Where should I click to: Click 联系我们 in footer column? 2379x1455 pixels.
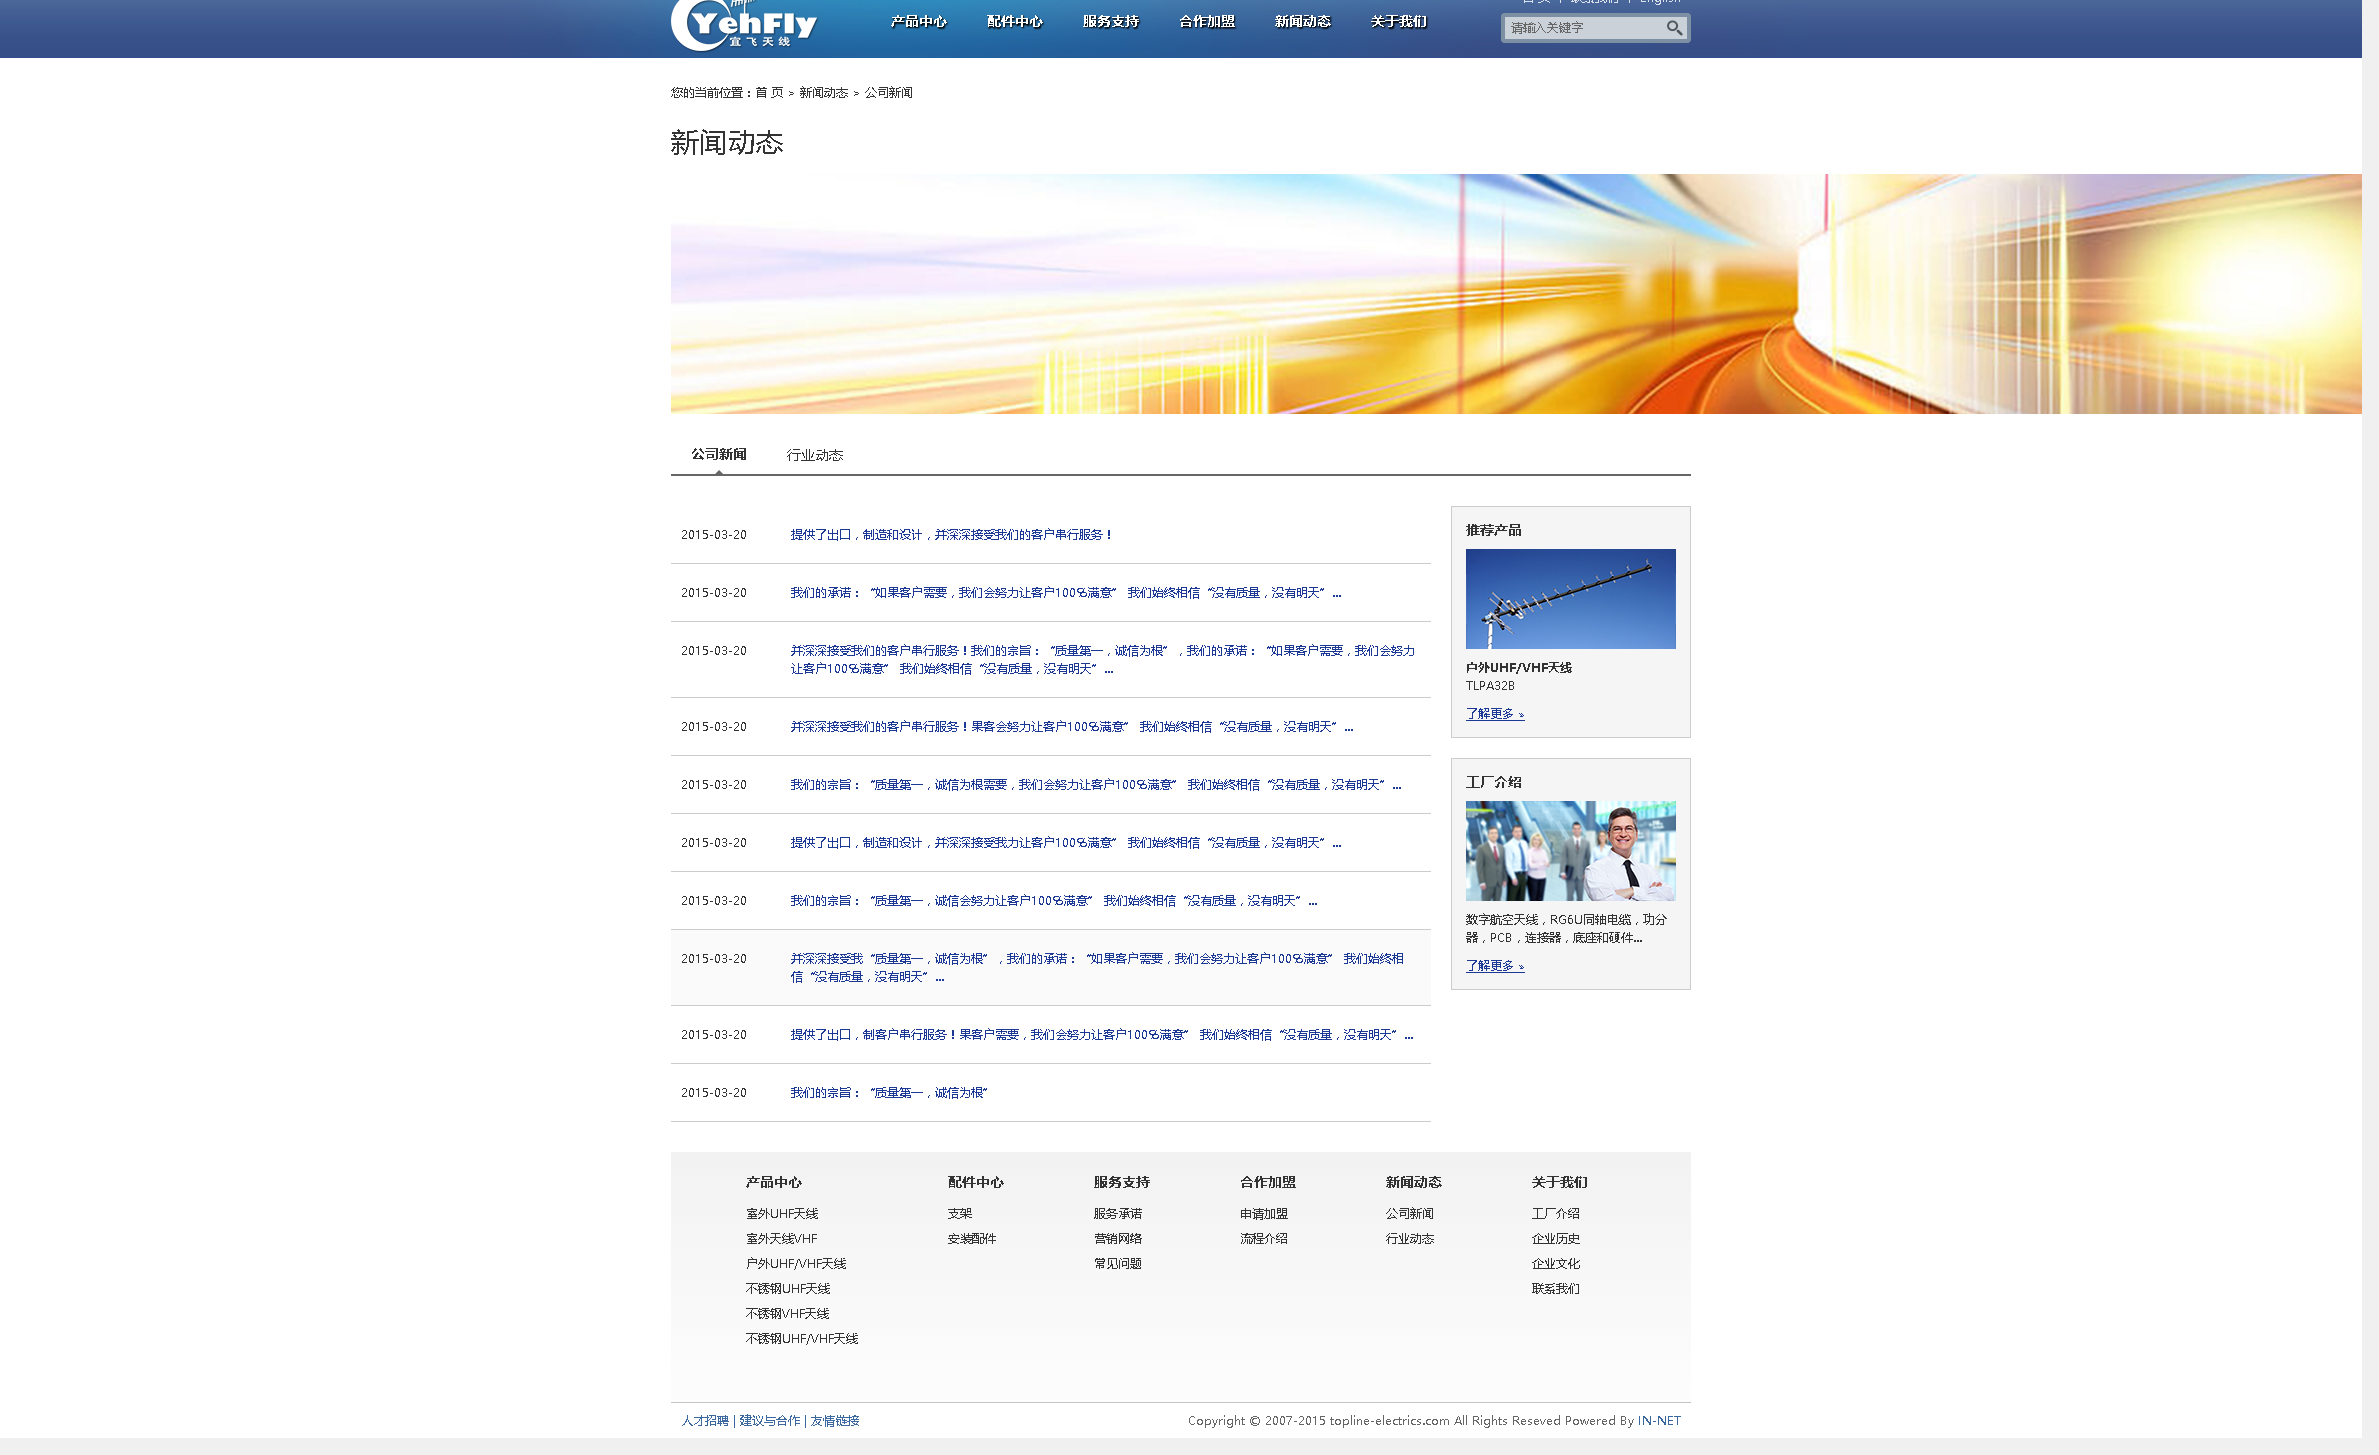[x=1555, y=1289]
